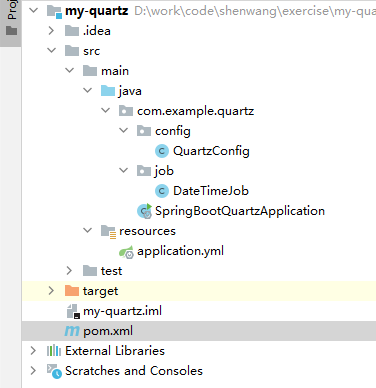Click the Scratches and Consoles icon
This screenshot has height=388, width=376.
click(x=54, y=371)
